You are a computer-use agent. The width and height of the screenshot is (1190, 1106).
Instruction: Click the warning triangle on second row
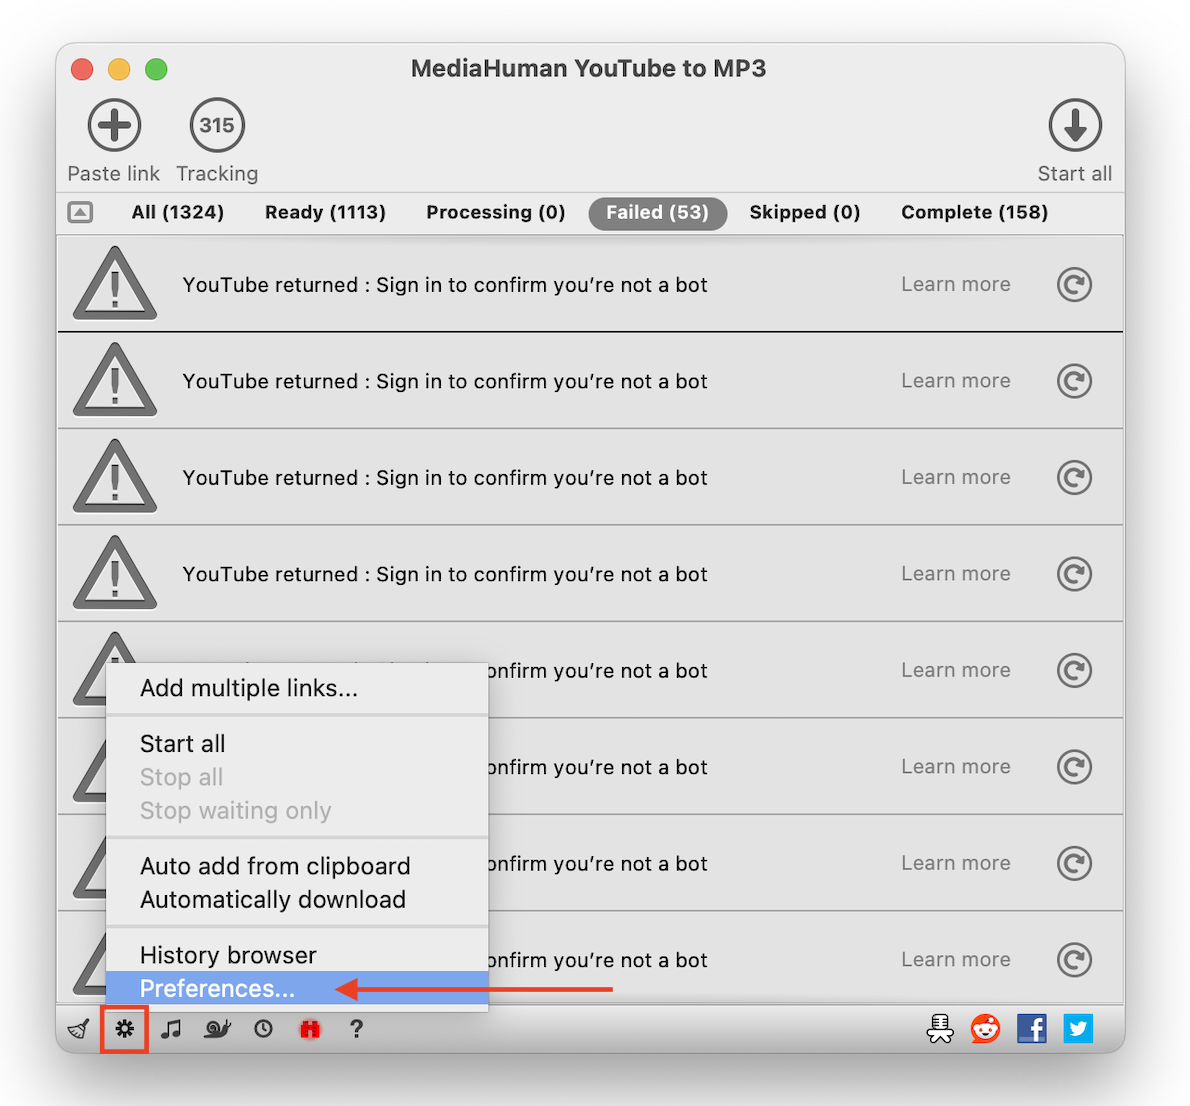[x=115, y=380]
